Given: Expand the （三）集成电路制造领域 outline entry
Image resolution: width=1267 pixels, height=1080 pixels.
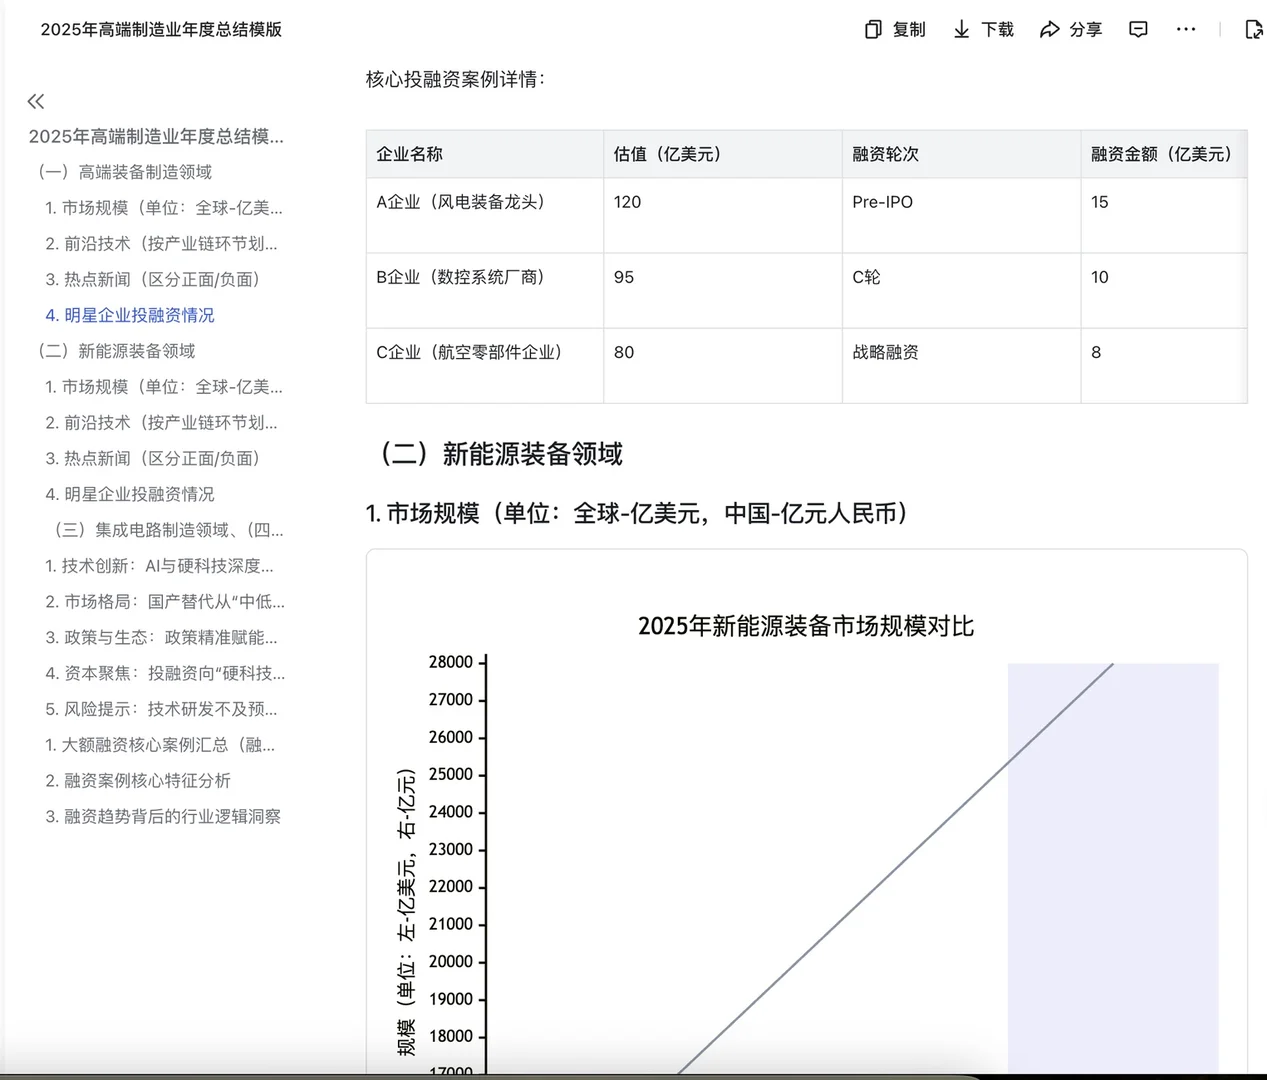Looking at the screenshot, I should pos(160,530).
